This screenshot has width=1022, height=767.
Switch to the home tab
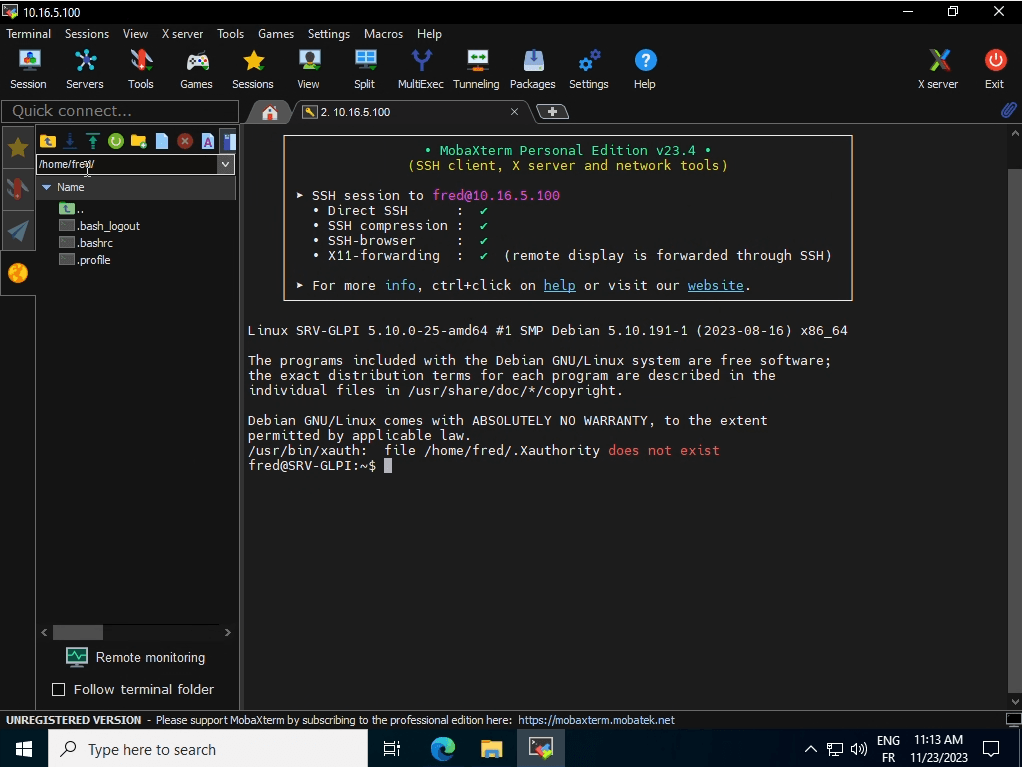click(x=269, y=112)
